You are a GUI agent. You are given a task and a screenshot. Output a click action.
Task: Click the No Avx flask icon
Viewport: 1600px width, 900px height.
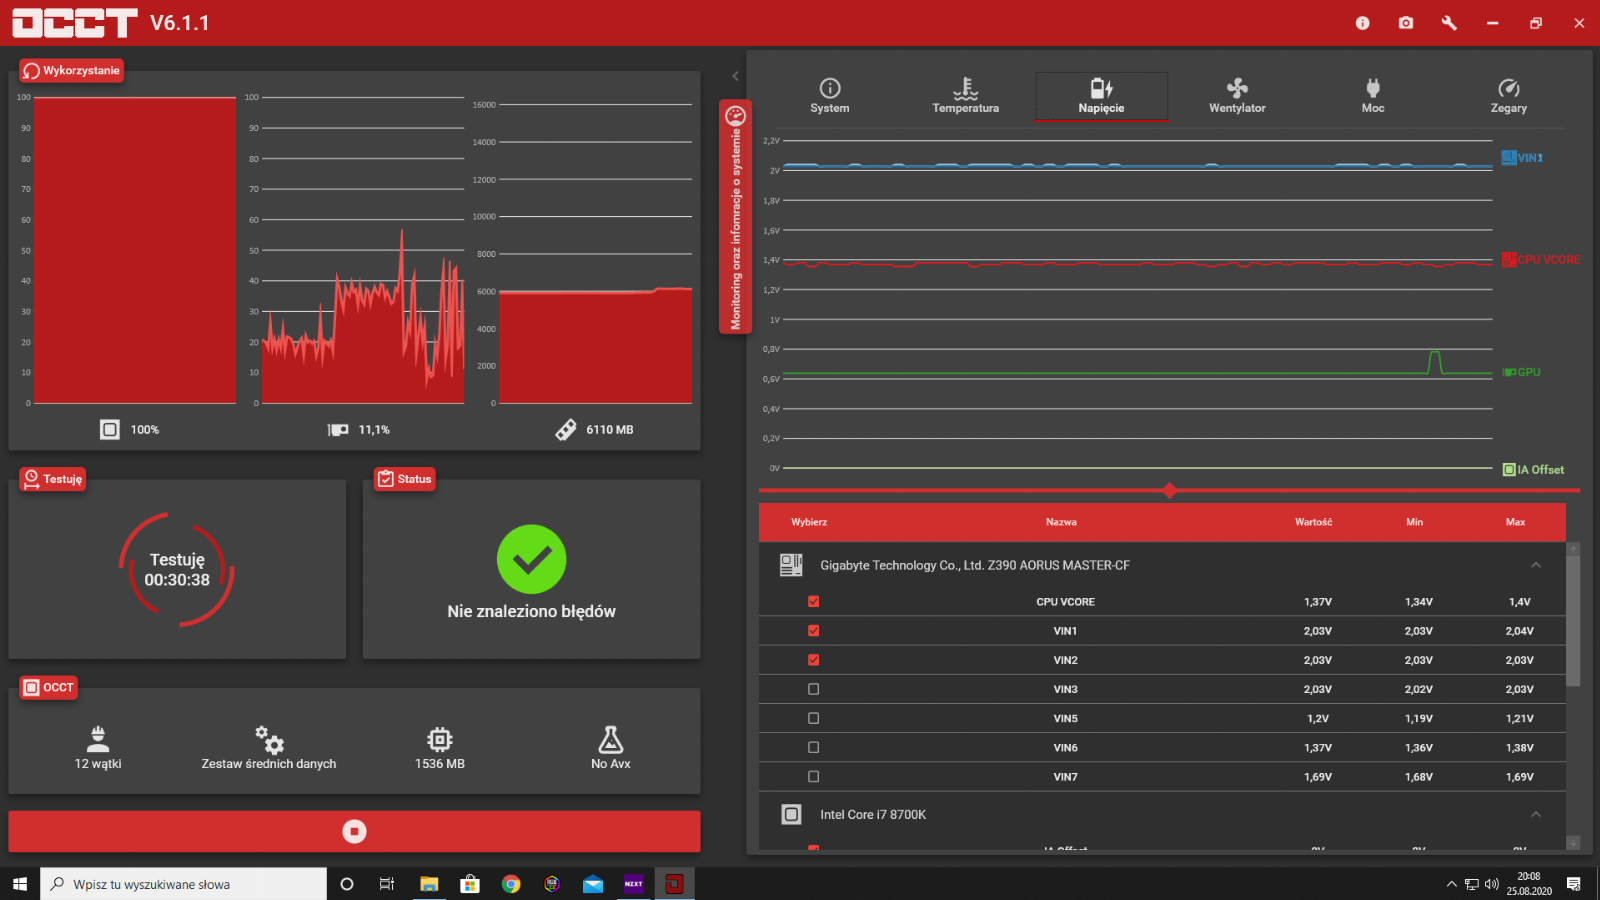611,739
